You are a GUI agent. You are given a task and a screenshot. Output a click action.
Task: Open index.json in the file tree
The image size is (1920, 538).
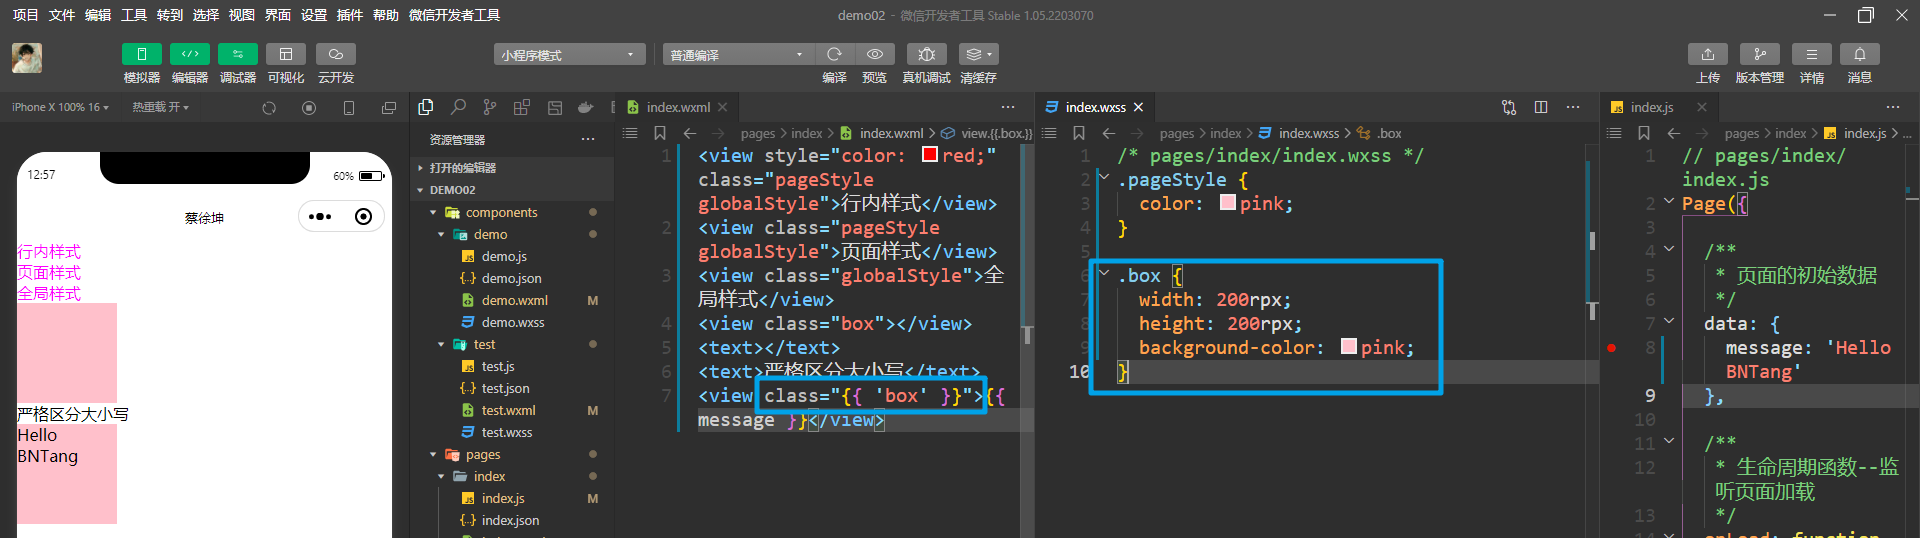coord(512,520)
